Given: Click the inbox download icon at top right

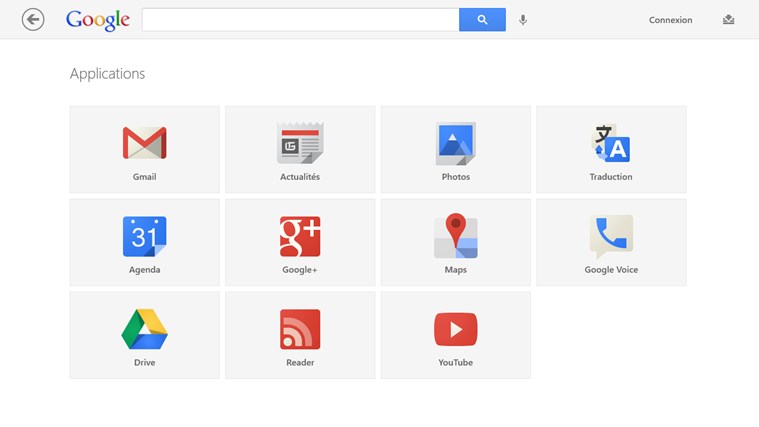Looking at the screenshot, I should [x=729, y=19].
